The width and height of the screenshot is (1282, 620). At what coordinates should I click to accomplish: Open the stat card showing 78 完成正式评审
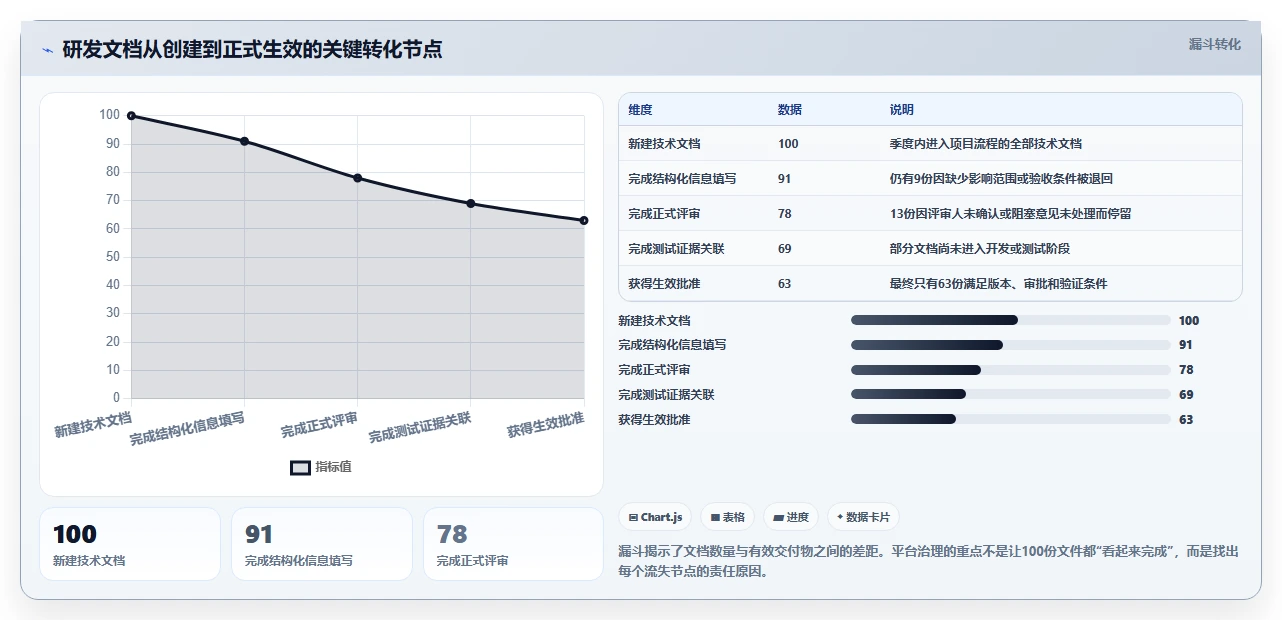[513, 544]
